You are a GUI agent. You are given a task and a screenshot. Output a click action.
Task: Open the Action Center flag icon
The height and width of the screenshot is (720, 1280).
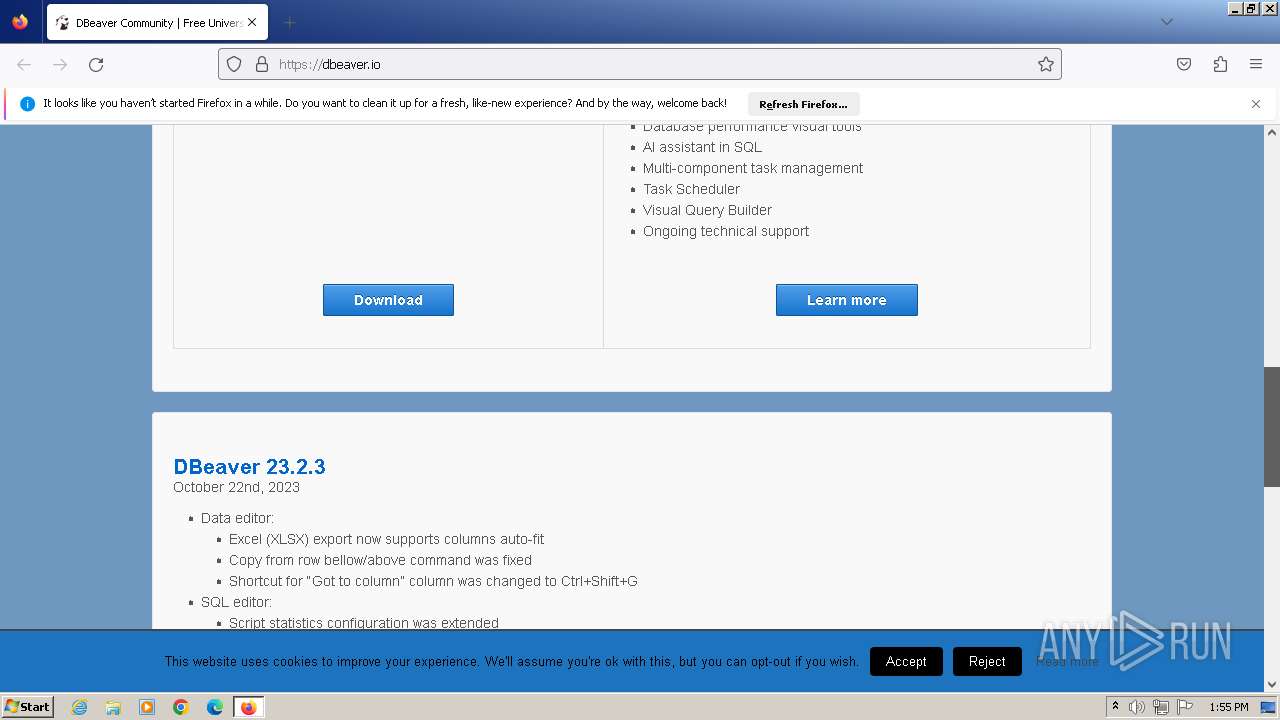tap(1185, 707)
